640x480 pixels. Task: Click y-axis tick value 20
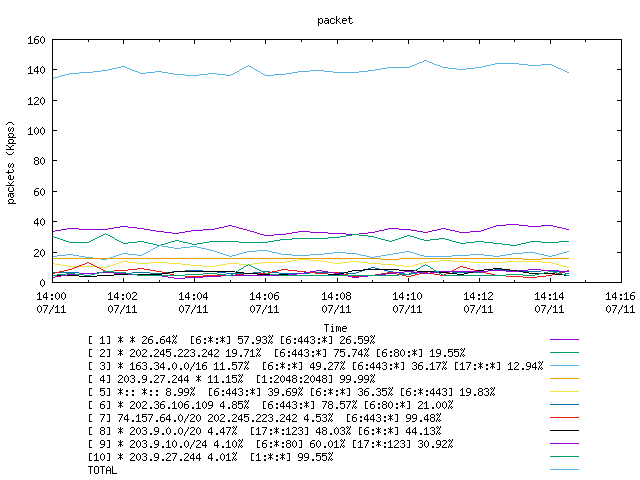[x=39, y=253]
